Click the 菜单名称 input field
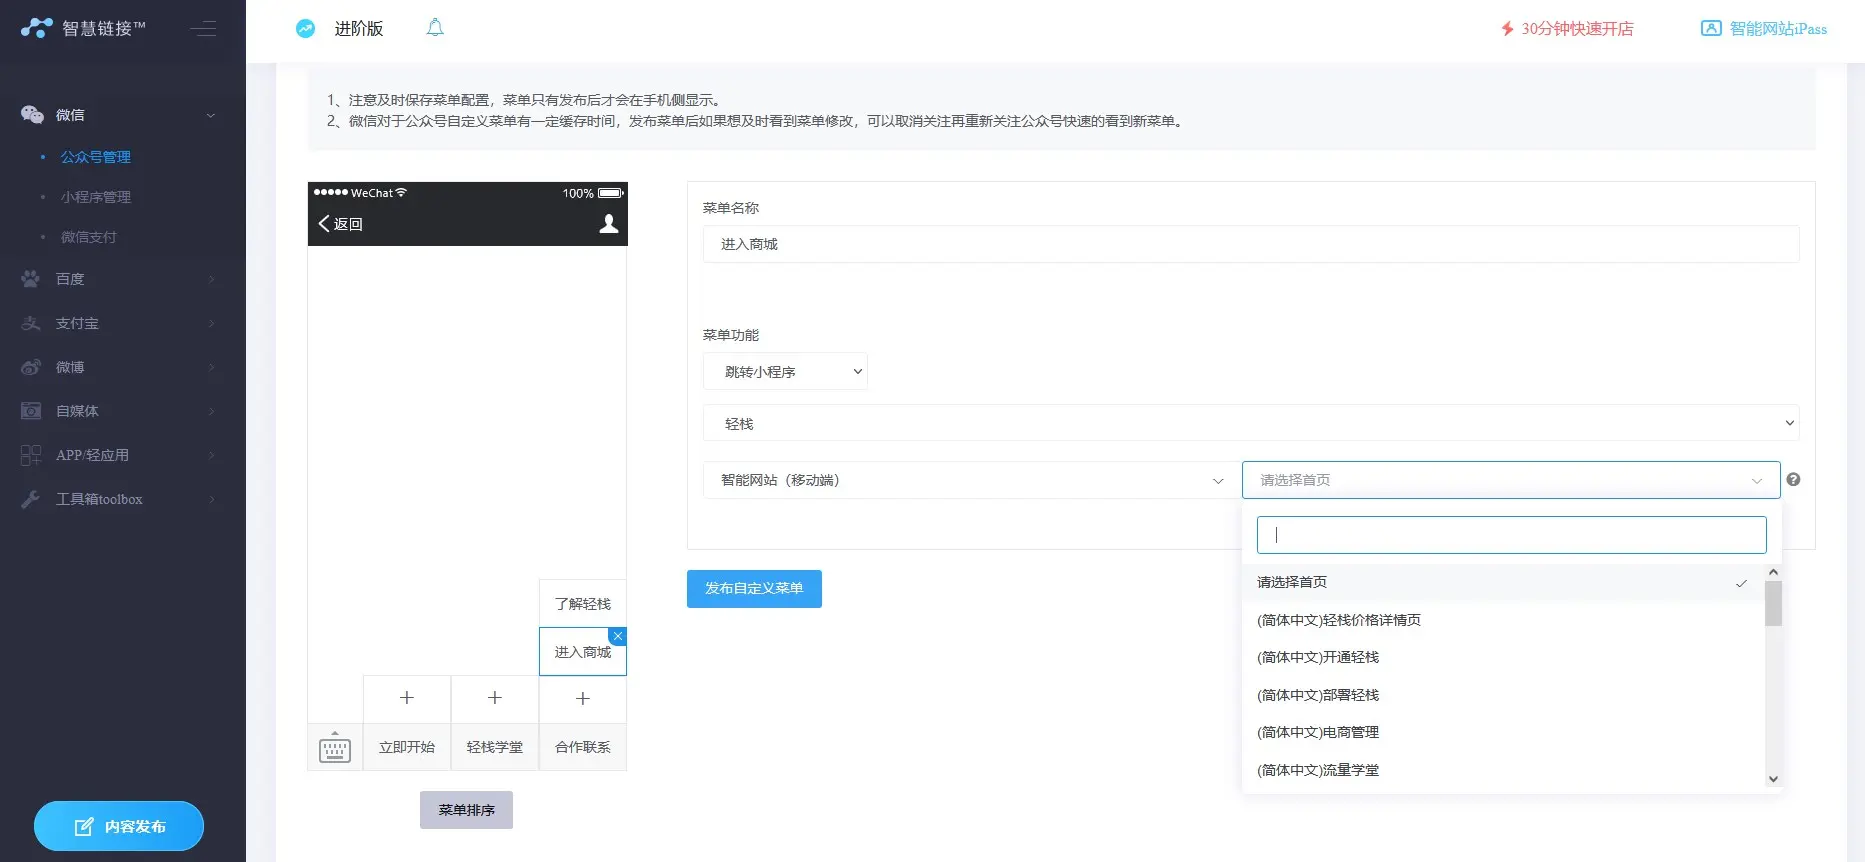The image size is (1865, 862). click(x=1250, y=244)
